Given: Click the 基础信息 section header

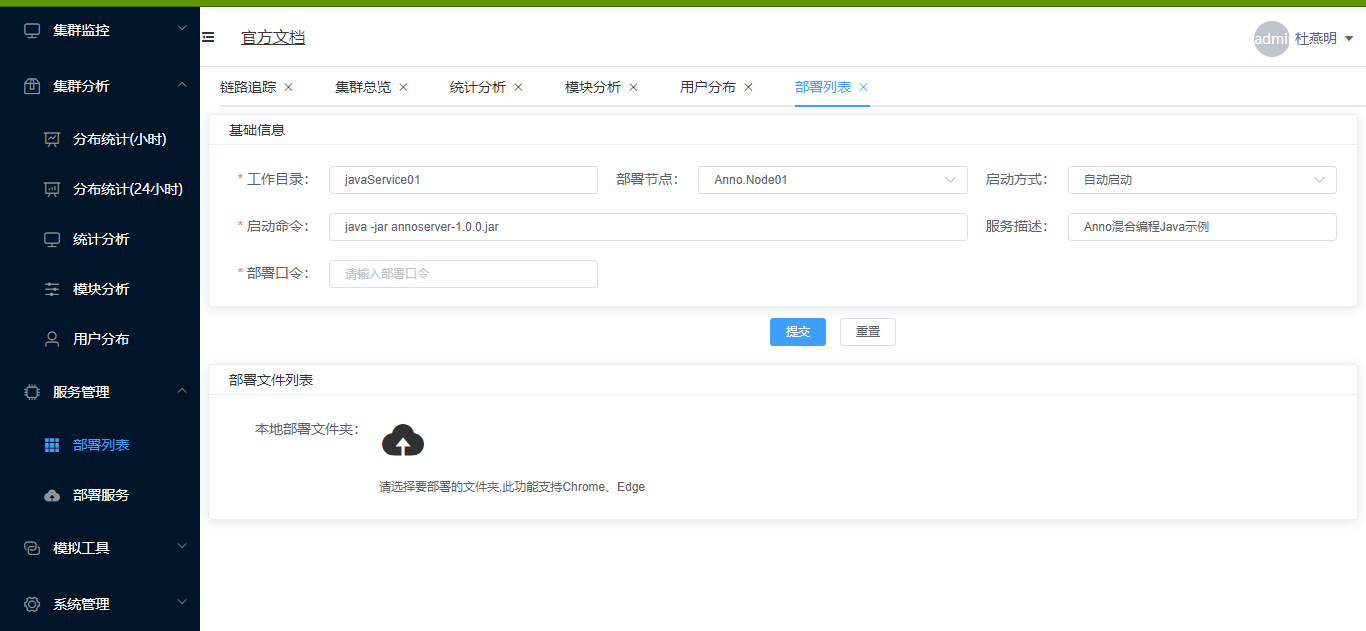Looking at the screenshot, I should [257, 130].
